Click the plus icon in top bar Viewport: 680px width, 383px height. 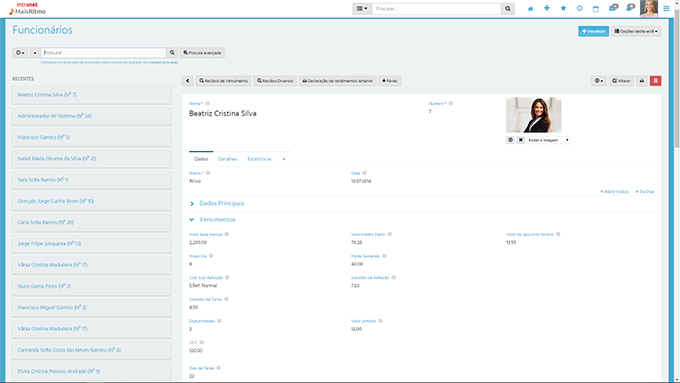(546, 8)
